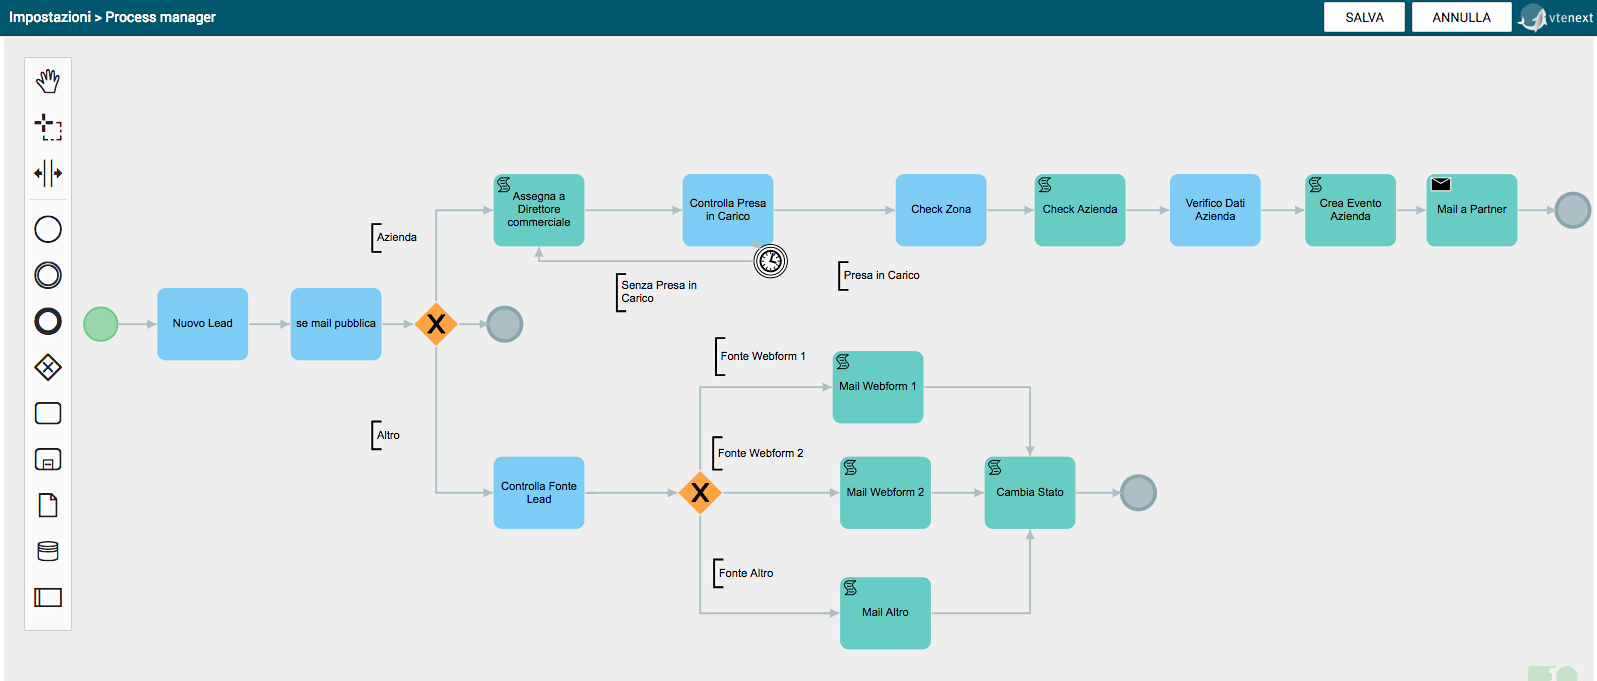Click the SALVA button
This screenshot has width=1597, height=681.
point(1364,17)
